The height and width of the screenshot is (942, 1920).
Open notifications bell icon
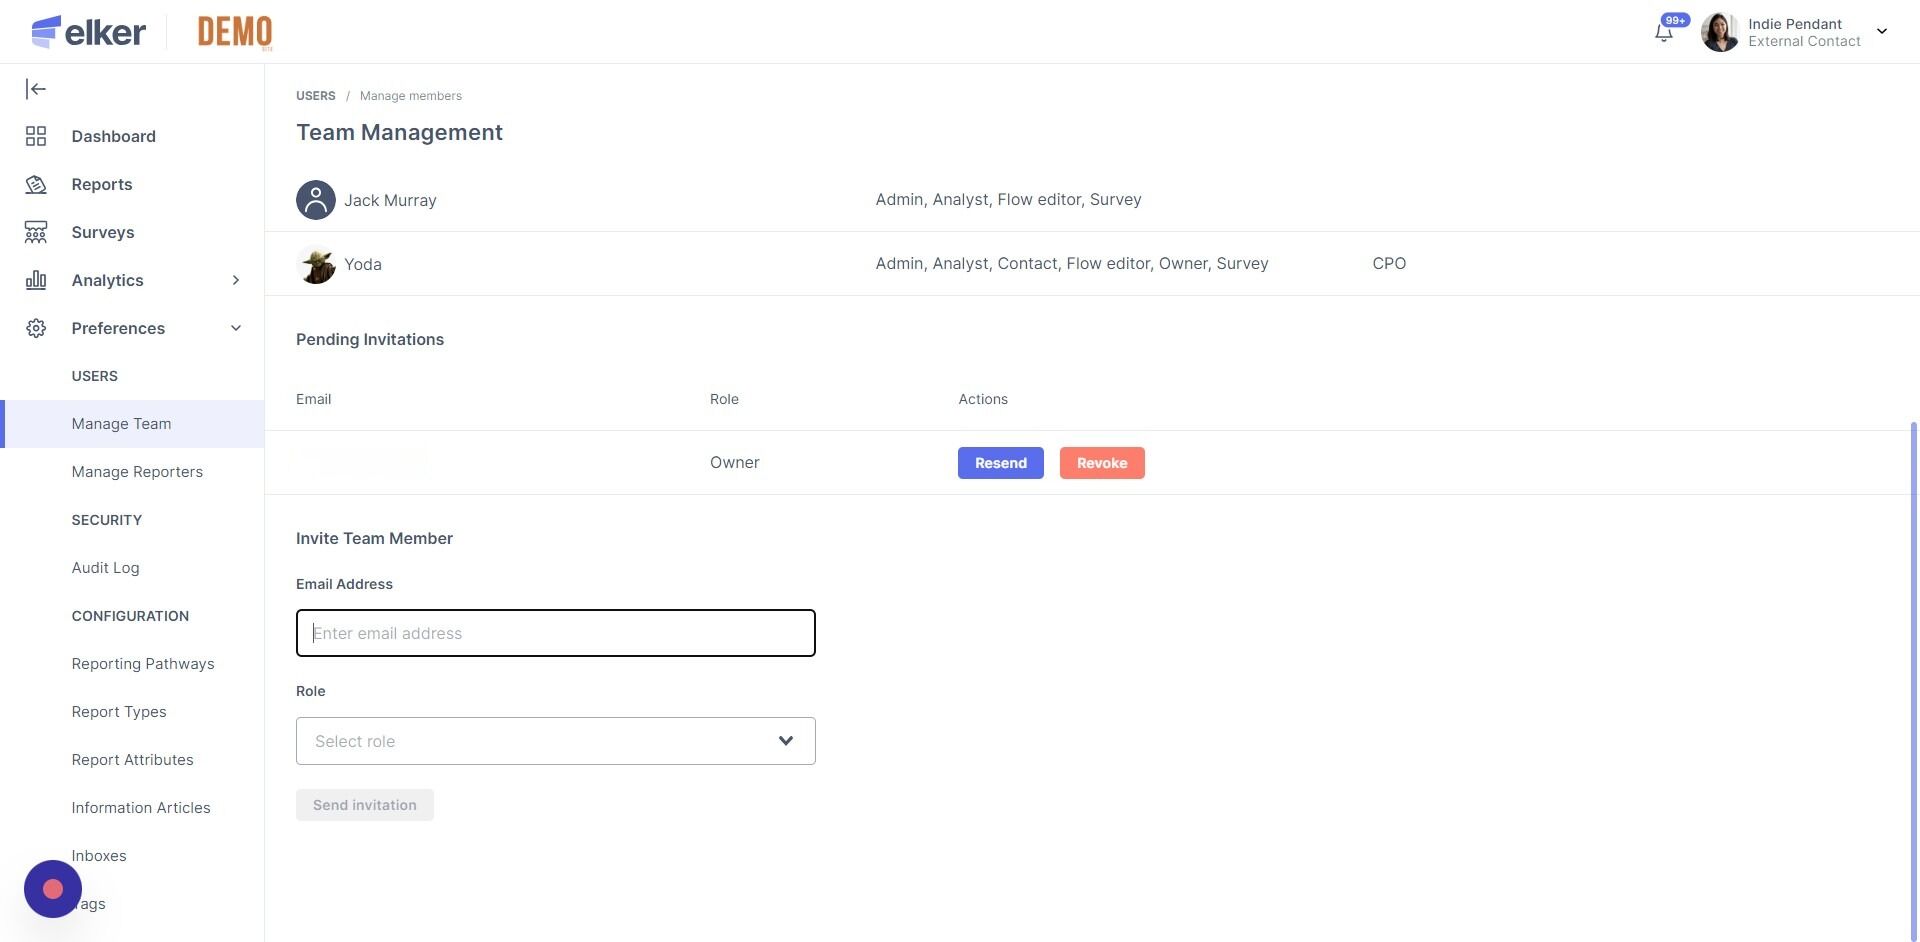(x=1664, y=33)
